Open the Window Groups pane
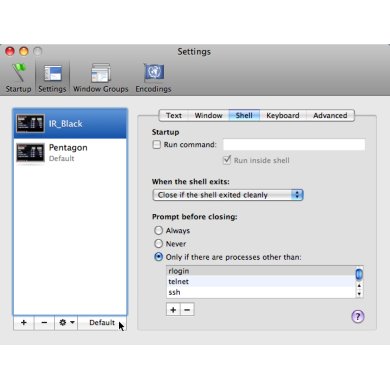390x390 pixels. [100, 78]
